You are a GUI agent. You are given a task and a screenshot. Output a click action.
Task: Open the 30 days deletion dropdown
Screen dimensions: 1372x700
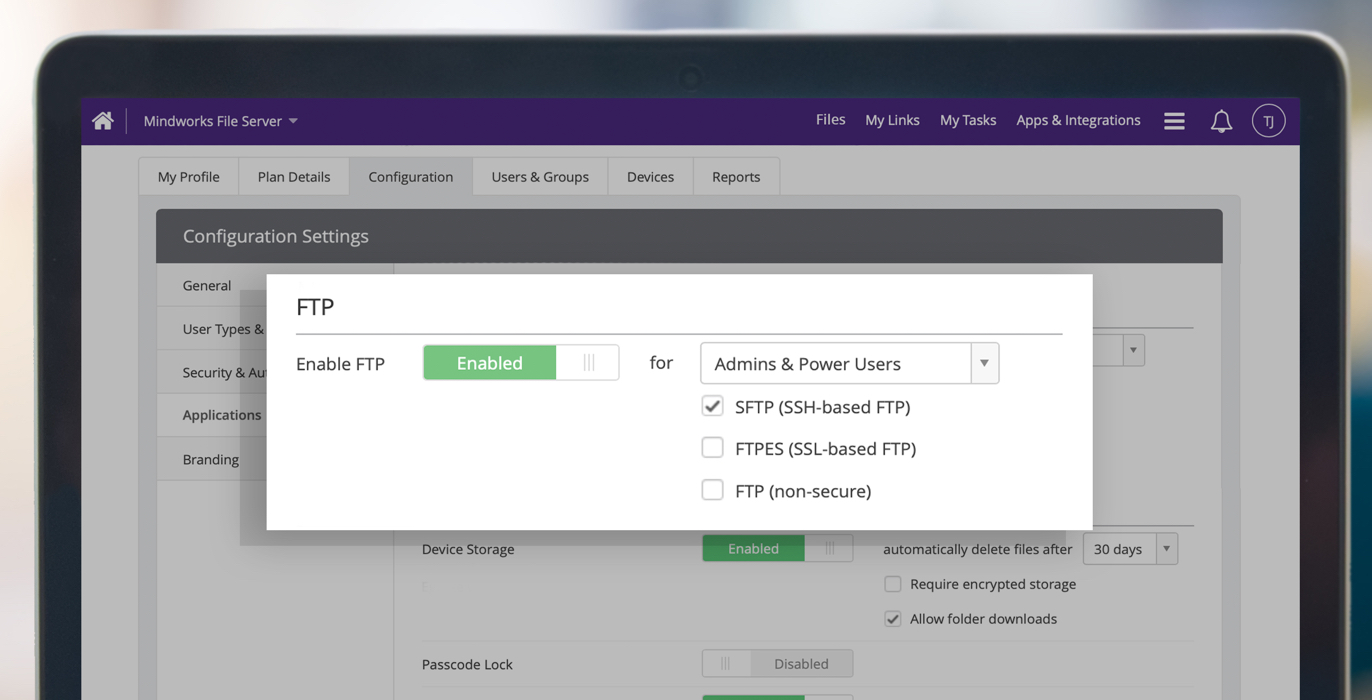point(1130,549)
